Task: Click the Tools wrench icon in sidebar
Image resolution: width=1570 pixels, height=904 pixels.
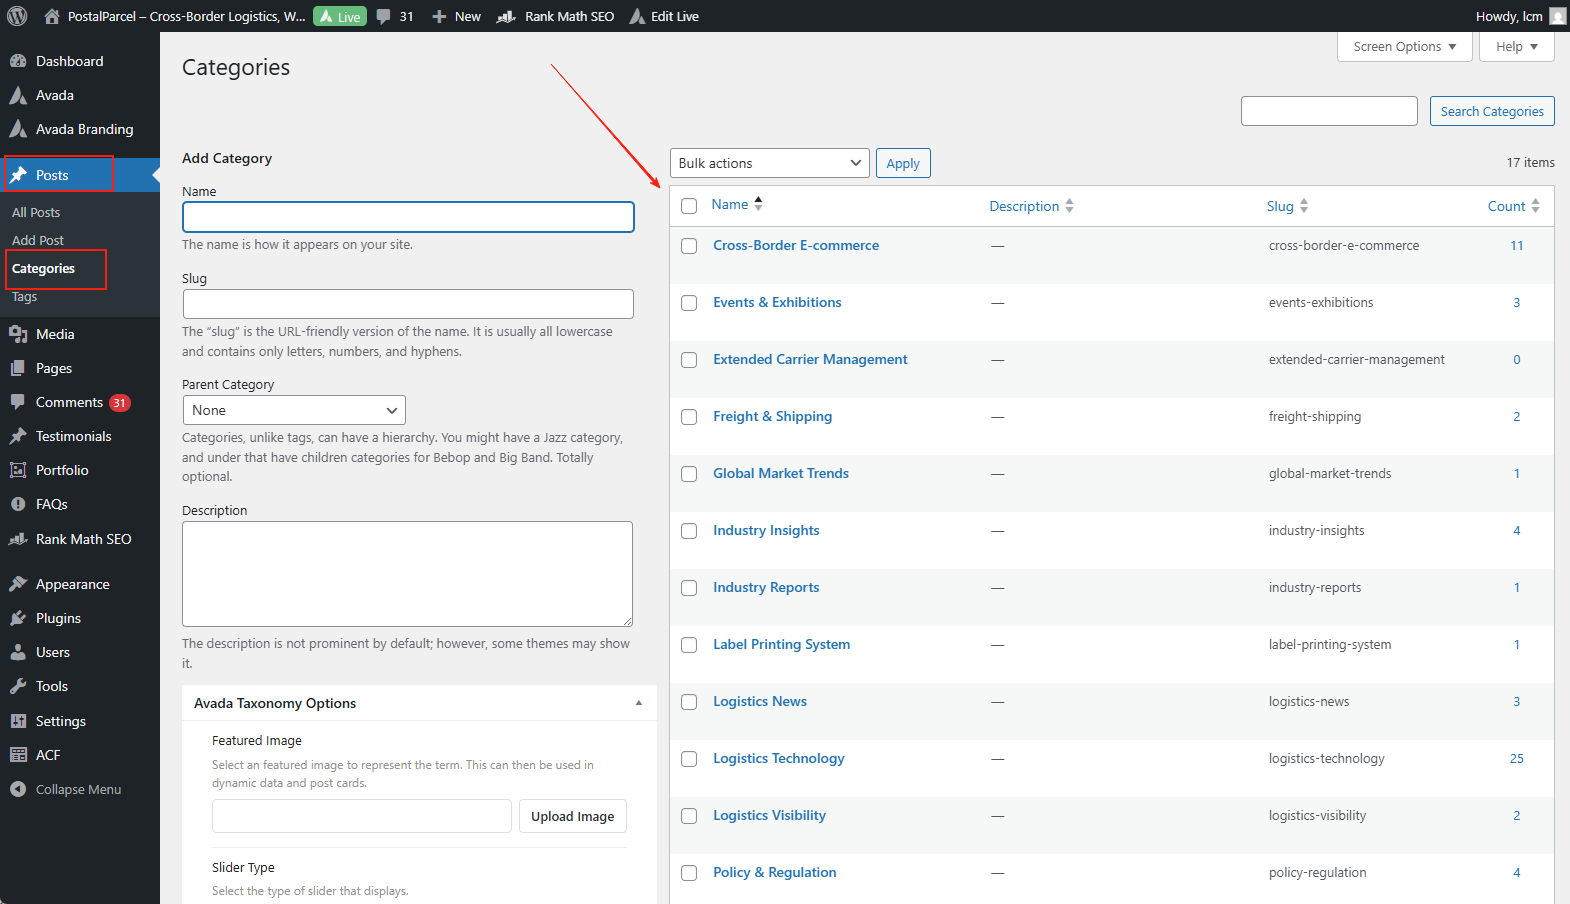Action: tap(18, 686)
